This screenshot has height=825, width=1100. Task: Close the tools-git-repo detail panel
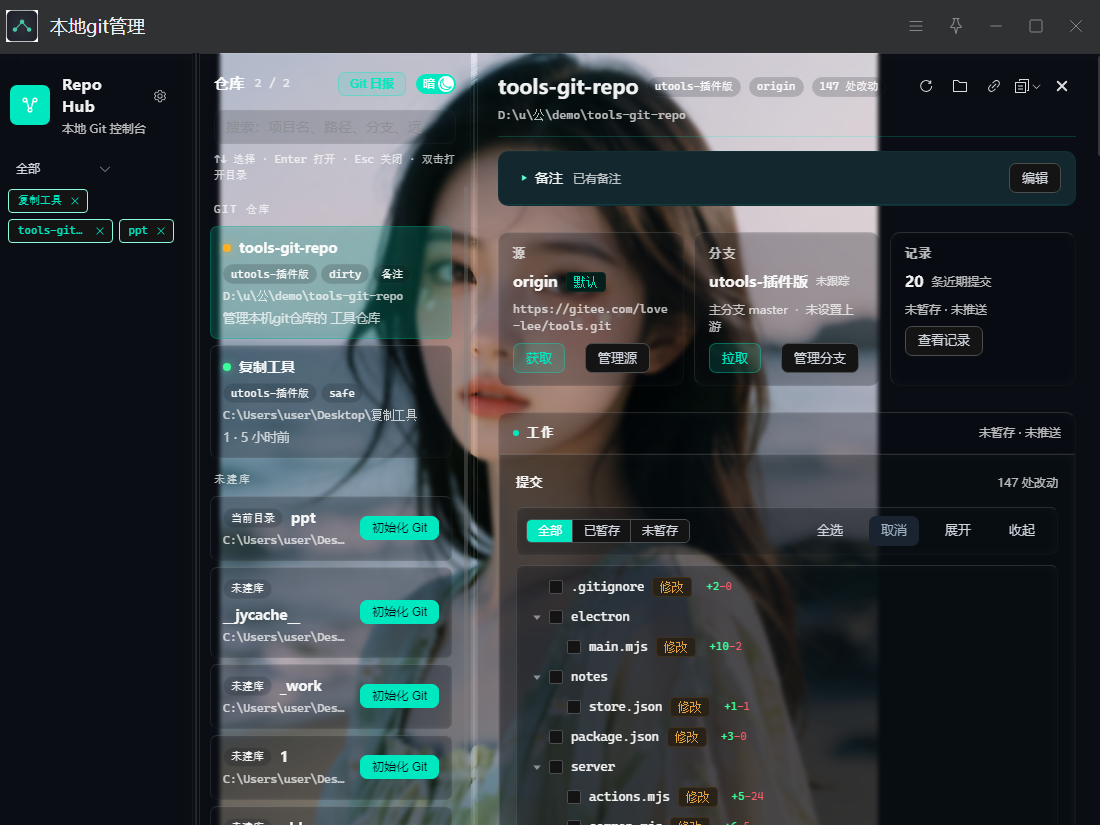coord(1062,86)
